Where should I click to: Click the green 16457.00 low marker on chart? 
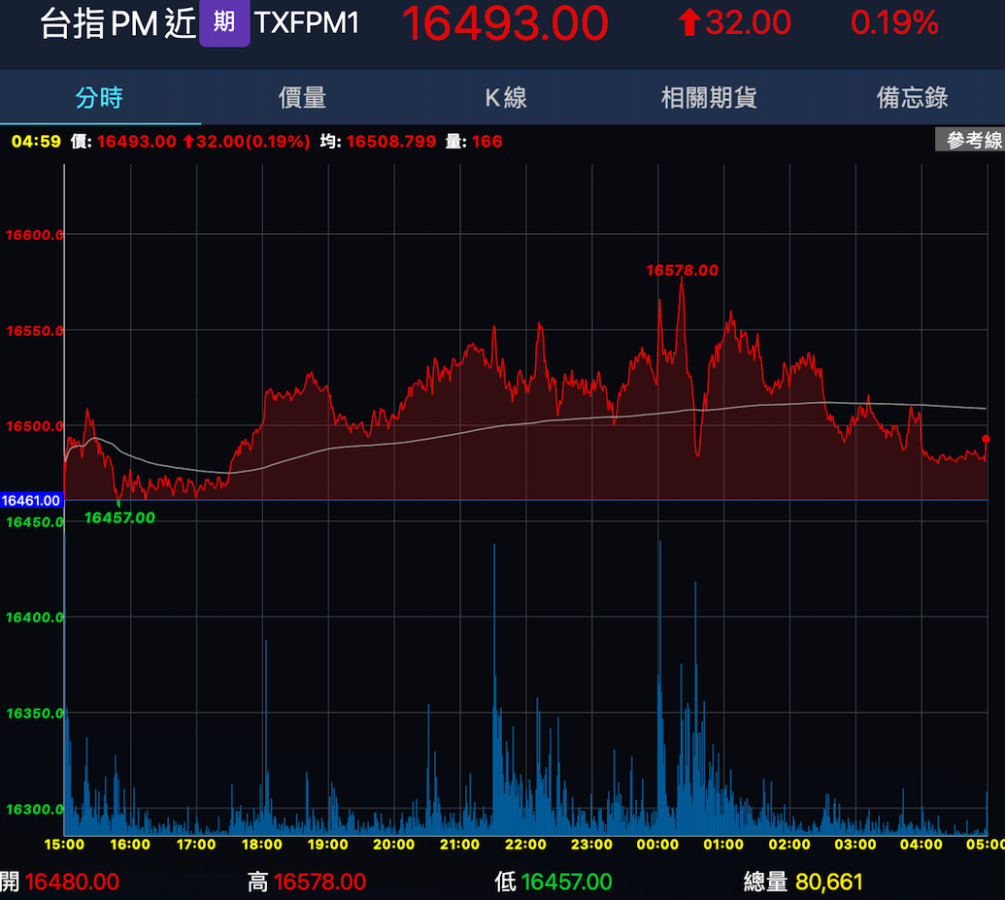(119, 517)
